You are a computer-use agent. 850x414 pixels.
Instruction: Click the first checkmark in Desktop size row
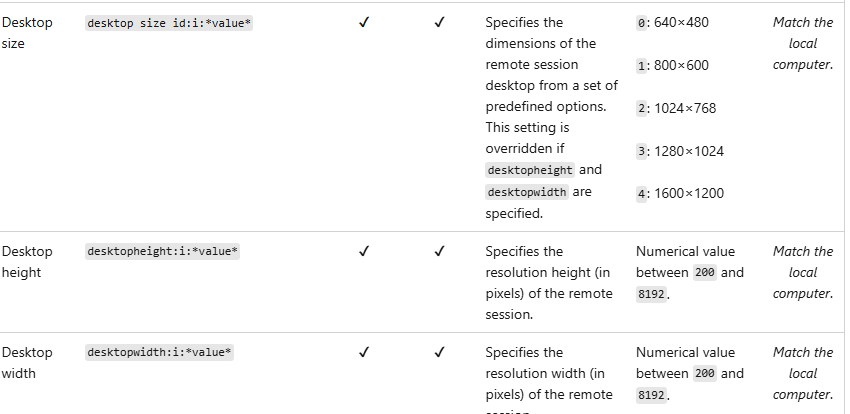pos(364,23)
